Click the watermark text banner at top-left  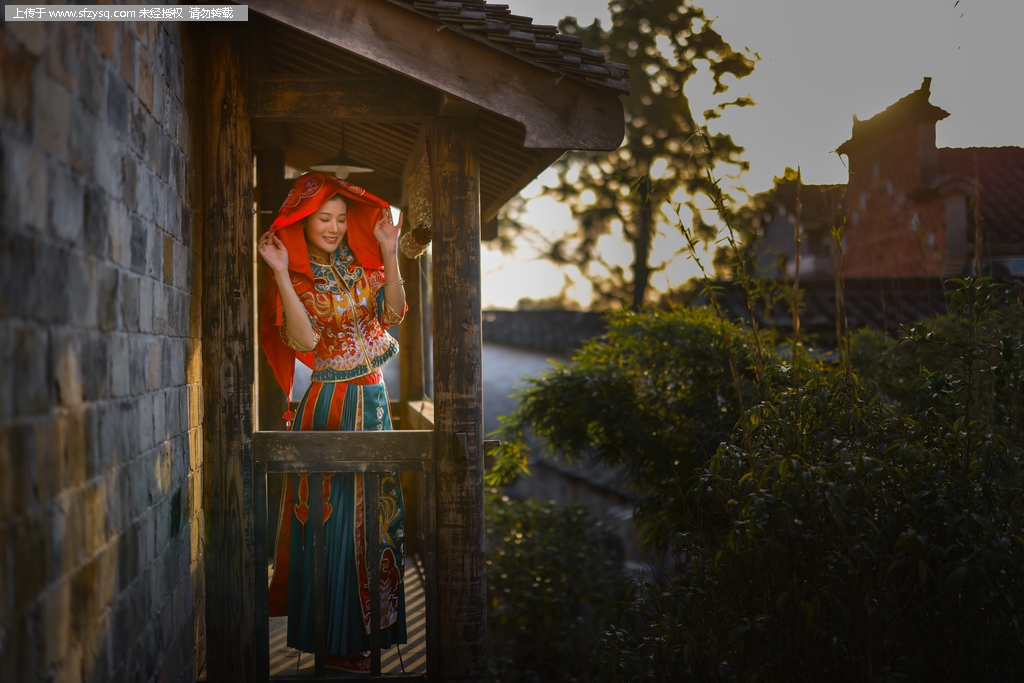tap(126, 13)
